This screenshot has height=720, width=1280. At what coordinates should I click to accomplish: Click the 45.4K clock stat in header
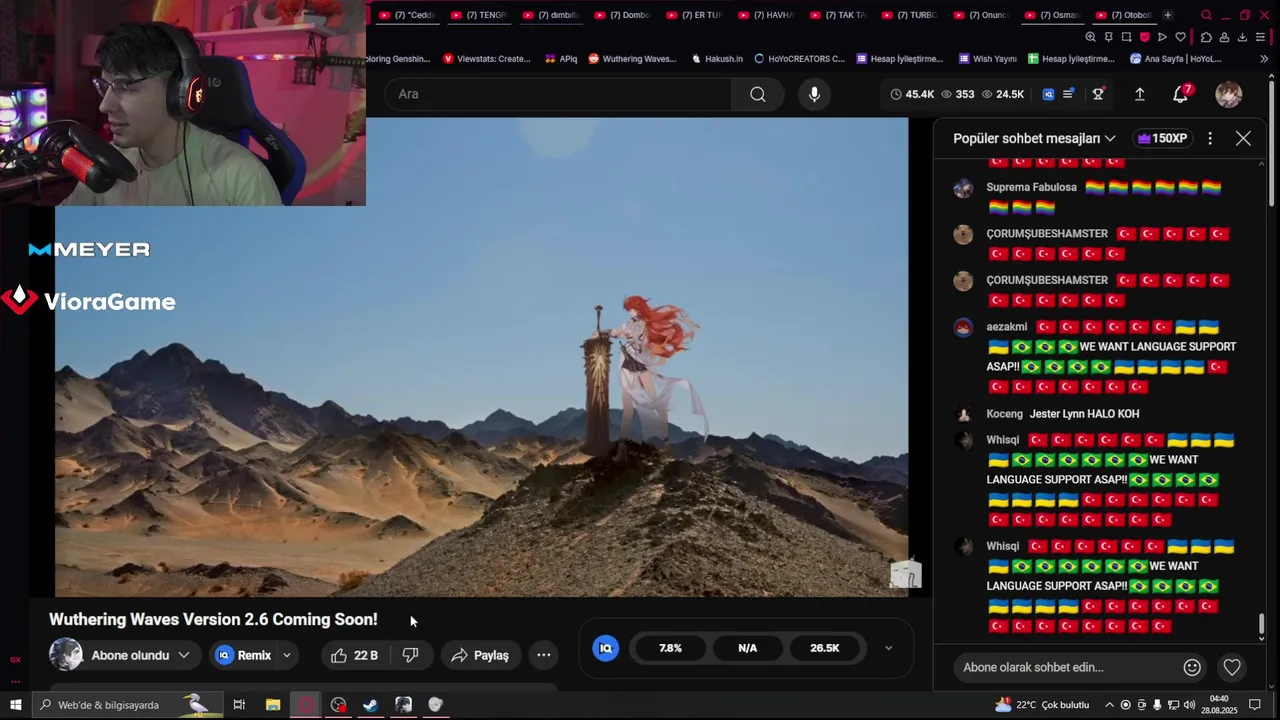(x=912, y=94)
